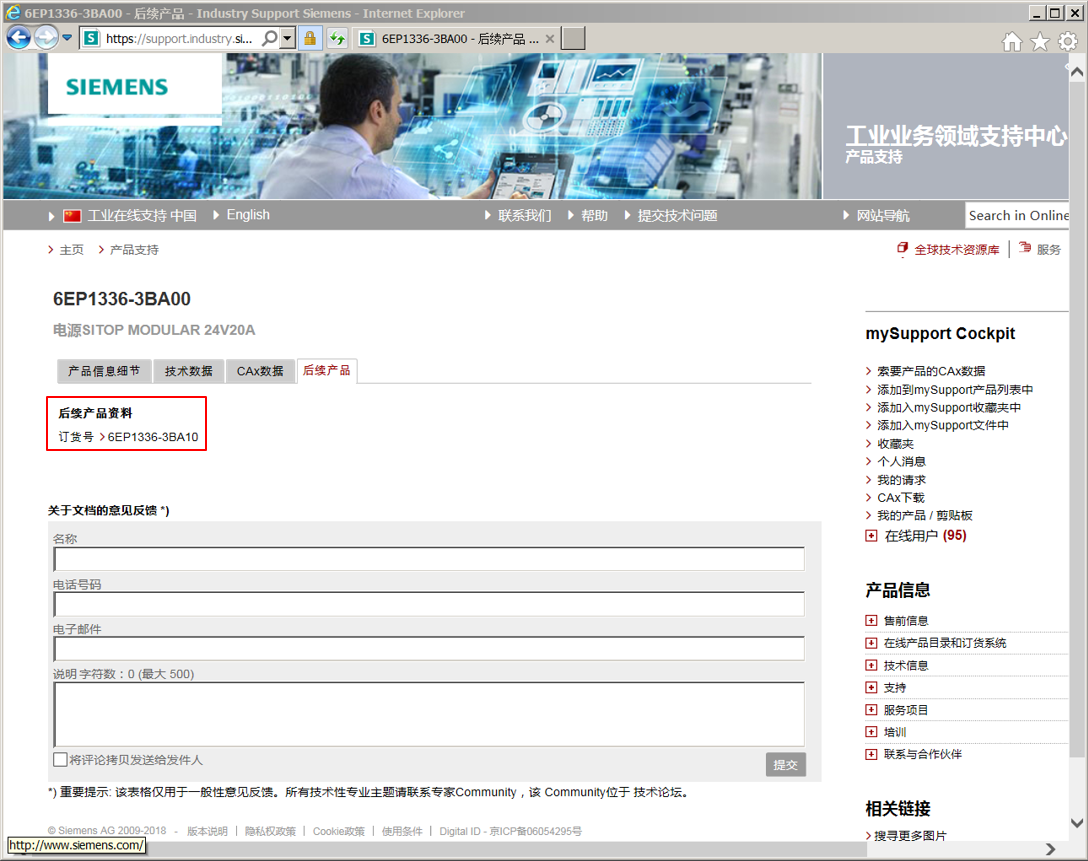The image size is (1088, 861).
Task: Open 提交技术问题 menu item
Action: (x=677, y=215)
